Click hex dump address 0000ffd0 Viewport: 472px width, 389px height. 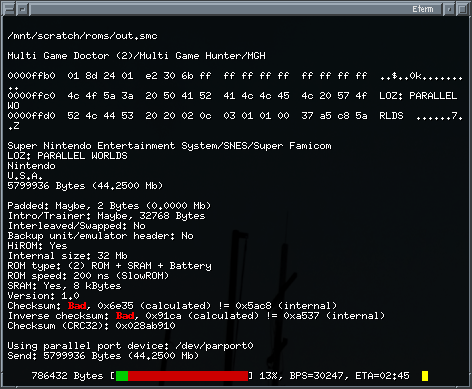pos(31,116)
